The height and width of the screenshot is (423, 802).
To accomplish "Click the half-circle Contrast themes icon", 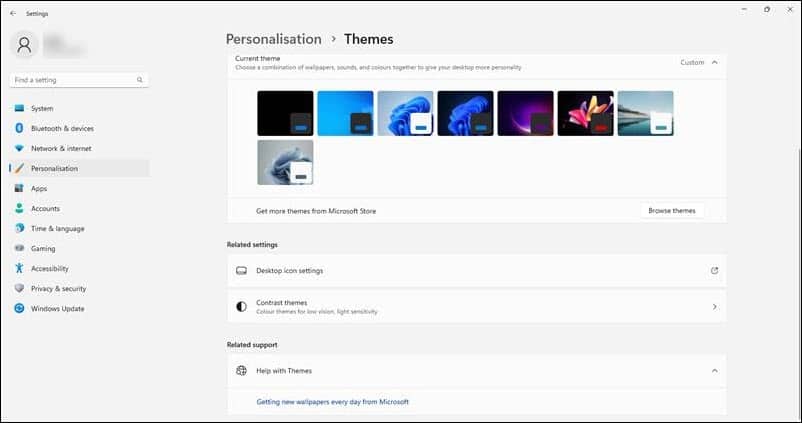I will tap(241, 307).
